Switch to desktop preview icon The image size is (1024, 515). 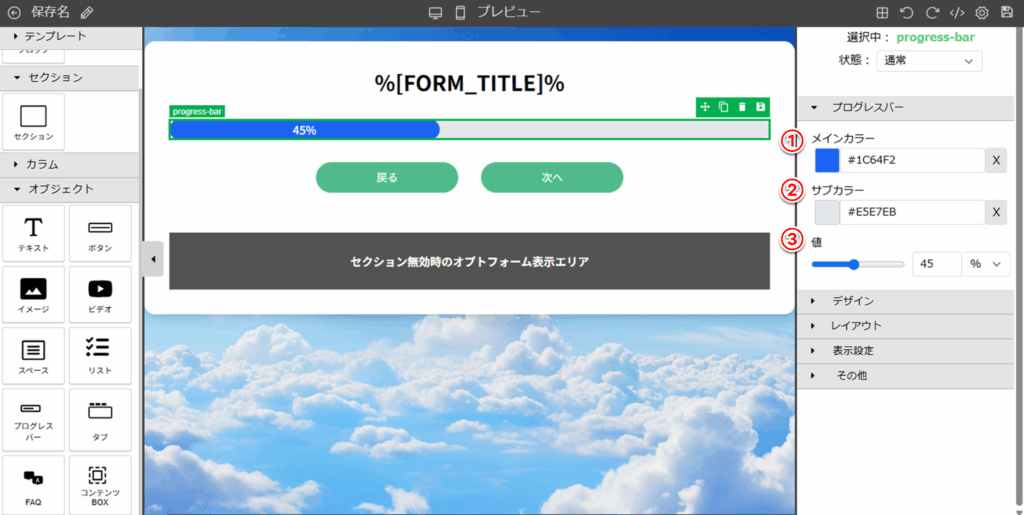coord(435,13)
